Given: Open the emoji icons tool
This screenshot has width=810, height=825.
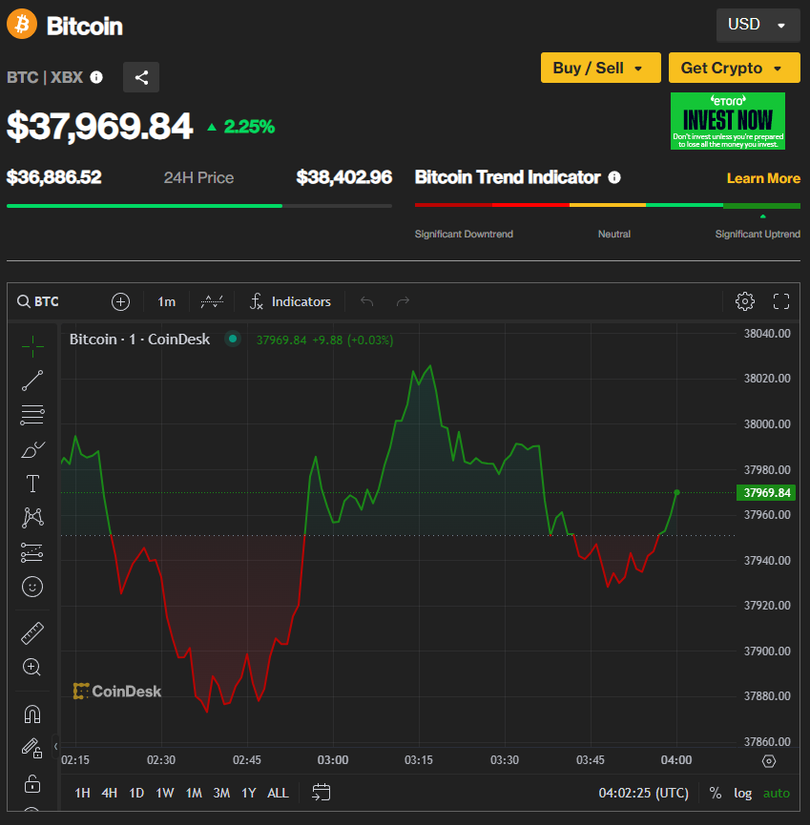Looking at the screenshot, I should 32,587.
